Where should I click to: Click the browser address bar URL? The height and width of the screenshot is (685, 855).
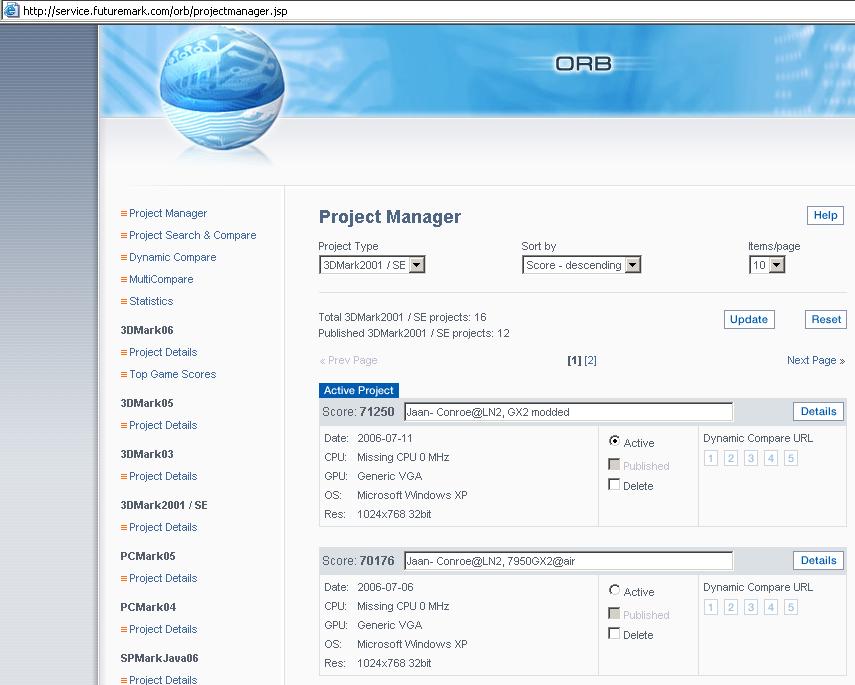(x=155, y=11)
